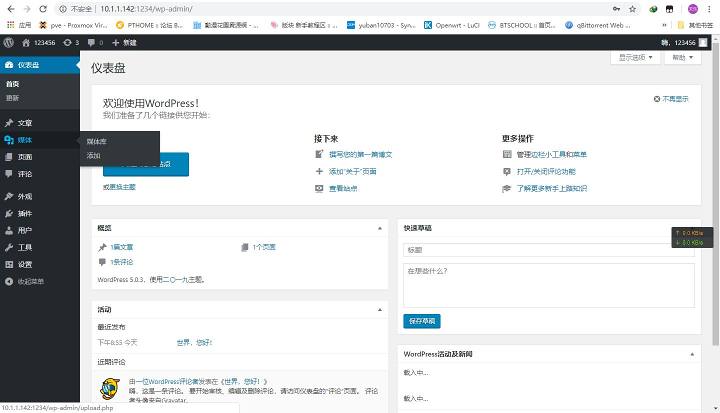Collapse the At a Glance 概览 panel
This screenshot has height=413, width=720.
click(380, 228)
